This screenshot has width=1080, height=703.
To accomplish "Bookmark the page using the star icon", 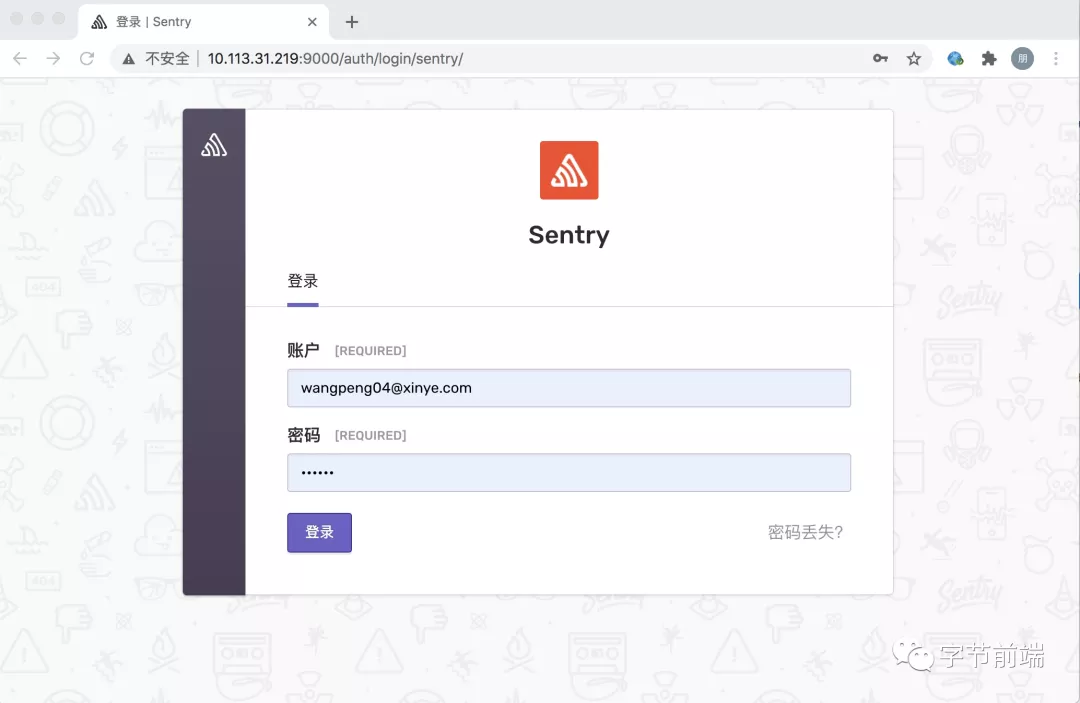I will (x=914, y=58).
